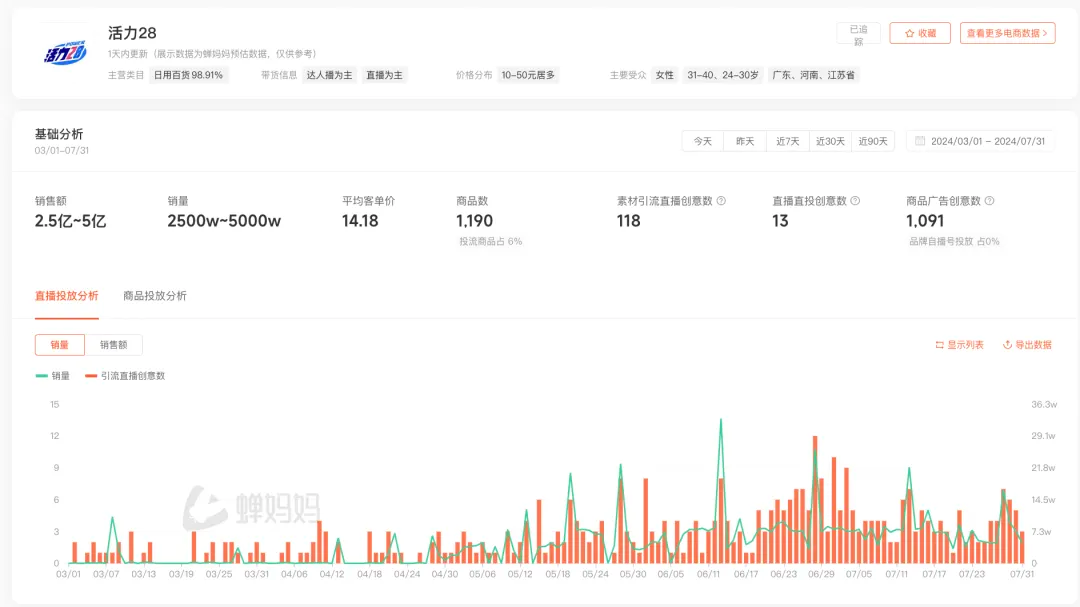1080x607 pixels.
Task: Switch to 直播投放分析 tab
Action: pyautogui.click(x=67, y=296)
